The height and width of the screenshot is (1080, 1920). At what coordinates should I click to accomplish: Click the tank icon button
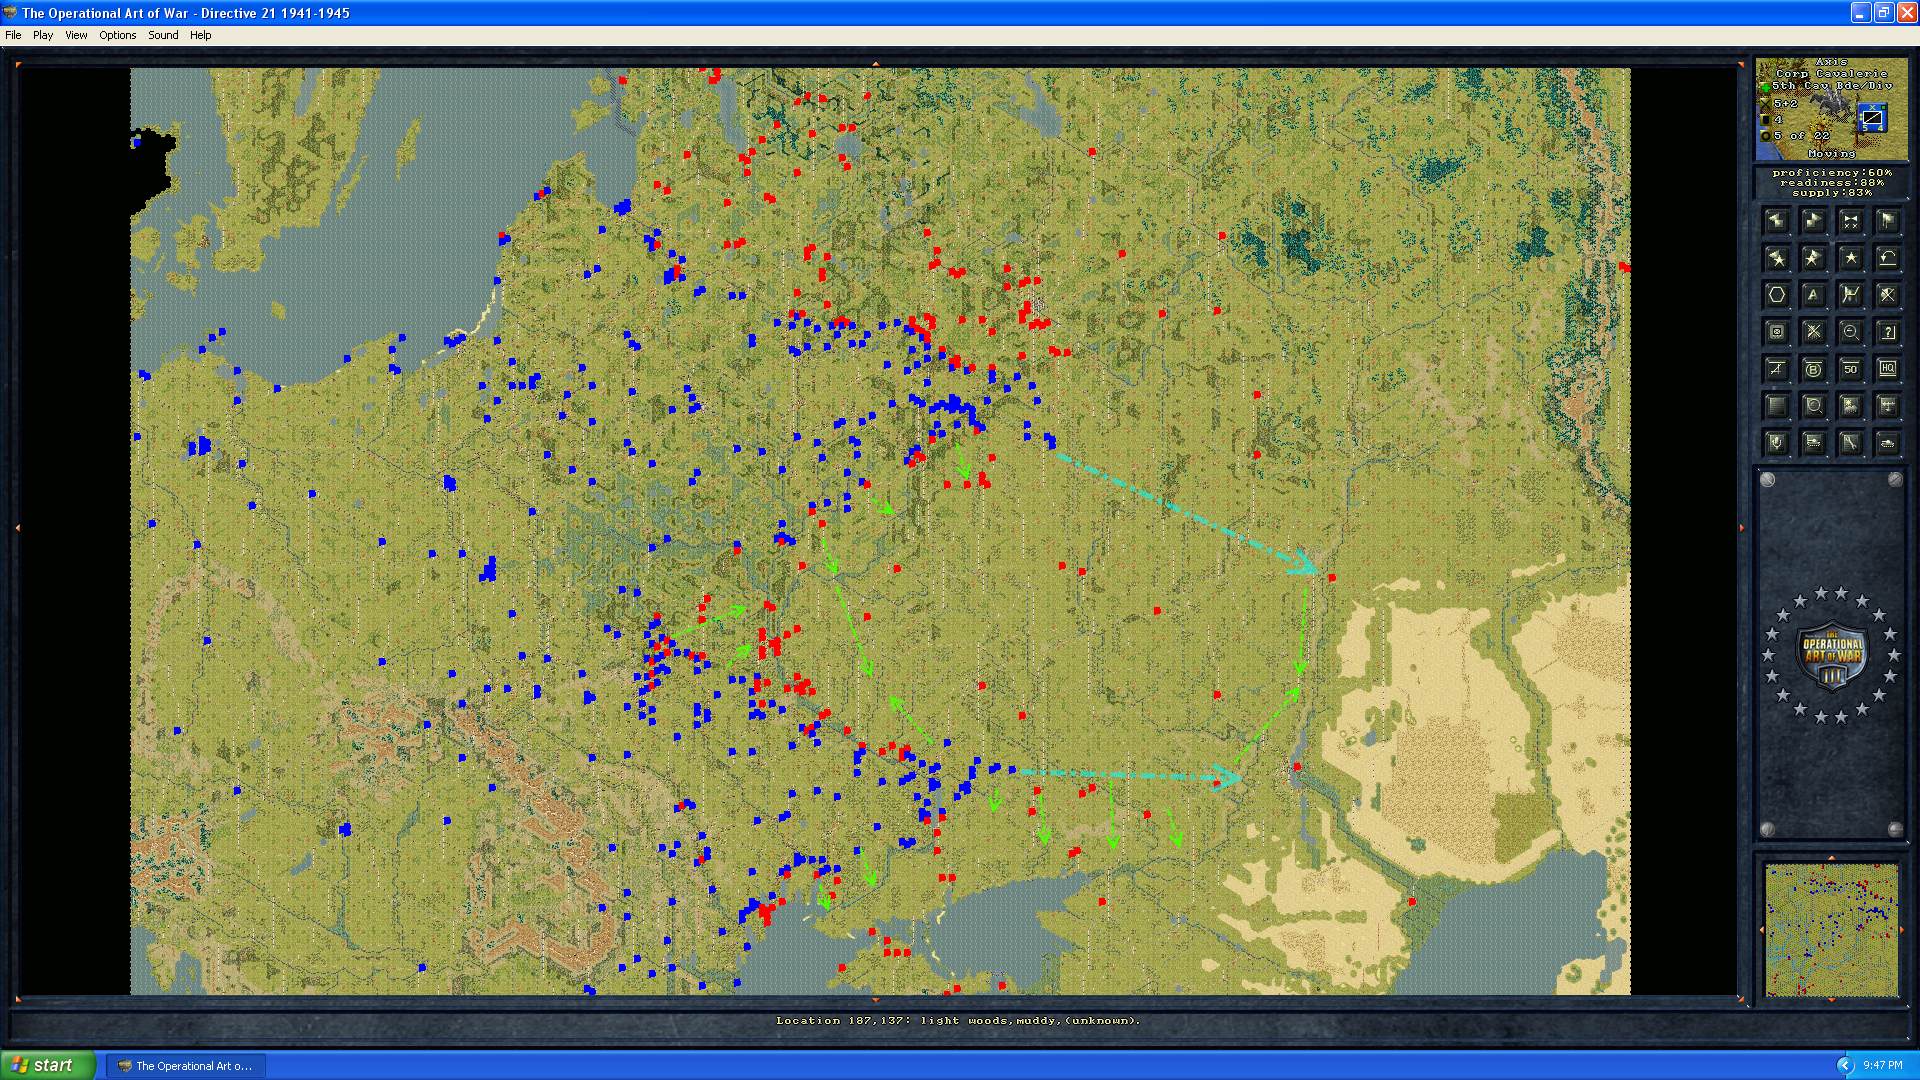[x=1888, y=442]
